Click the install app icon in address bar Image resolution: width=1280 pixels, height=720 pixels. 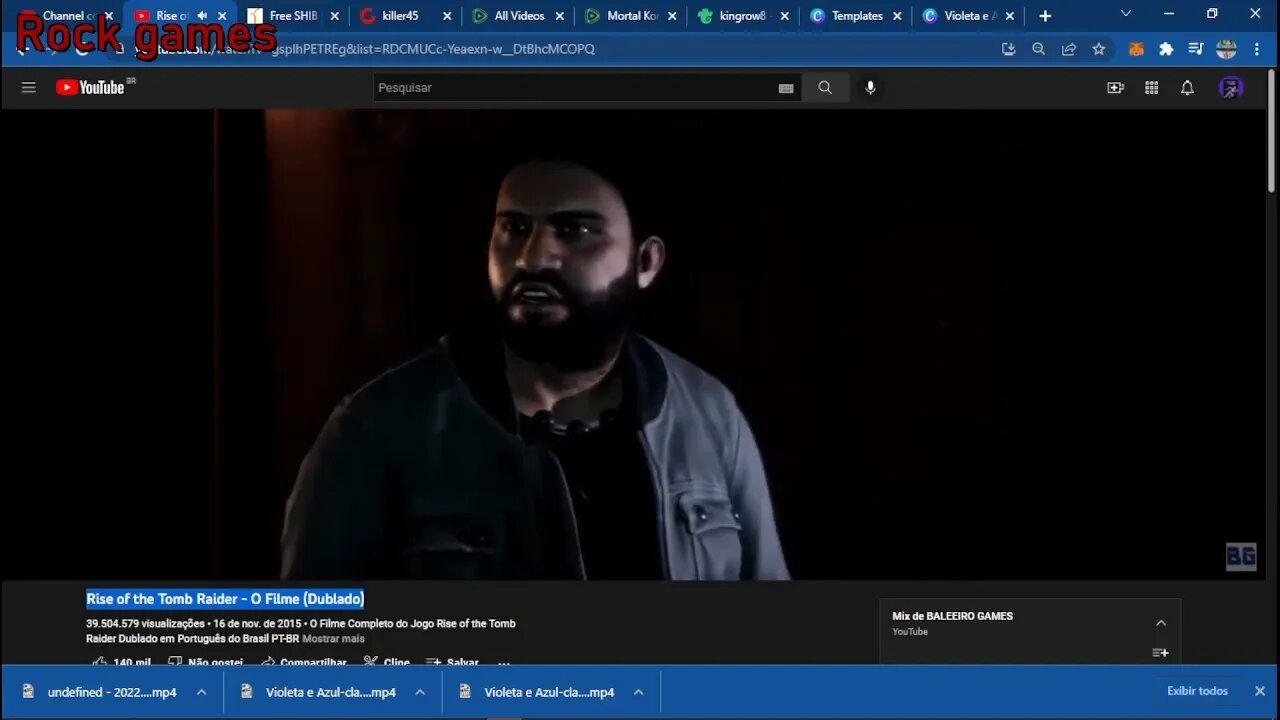pyautogui.click(x=1008, y=49)
